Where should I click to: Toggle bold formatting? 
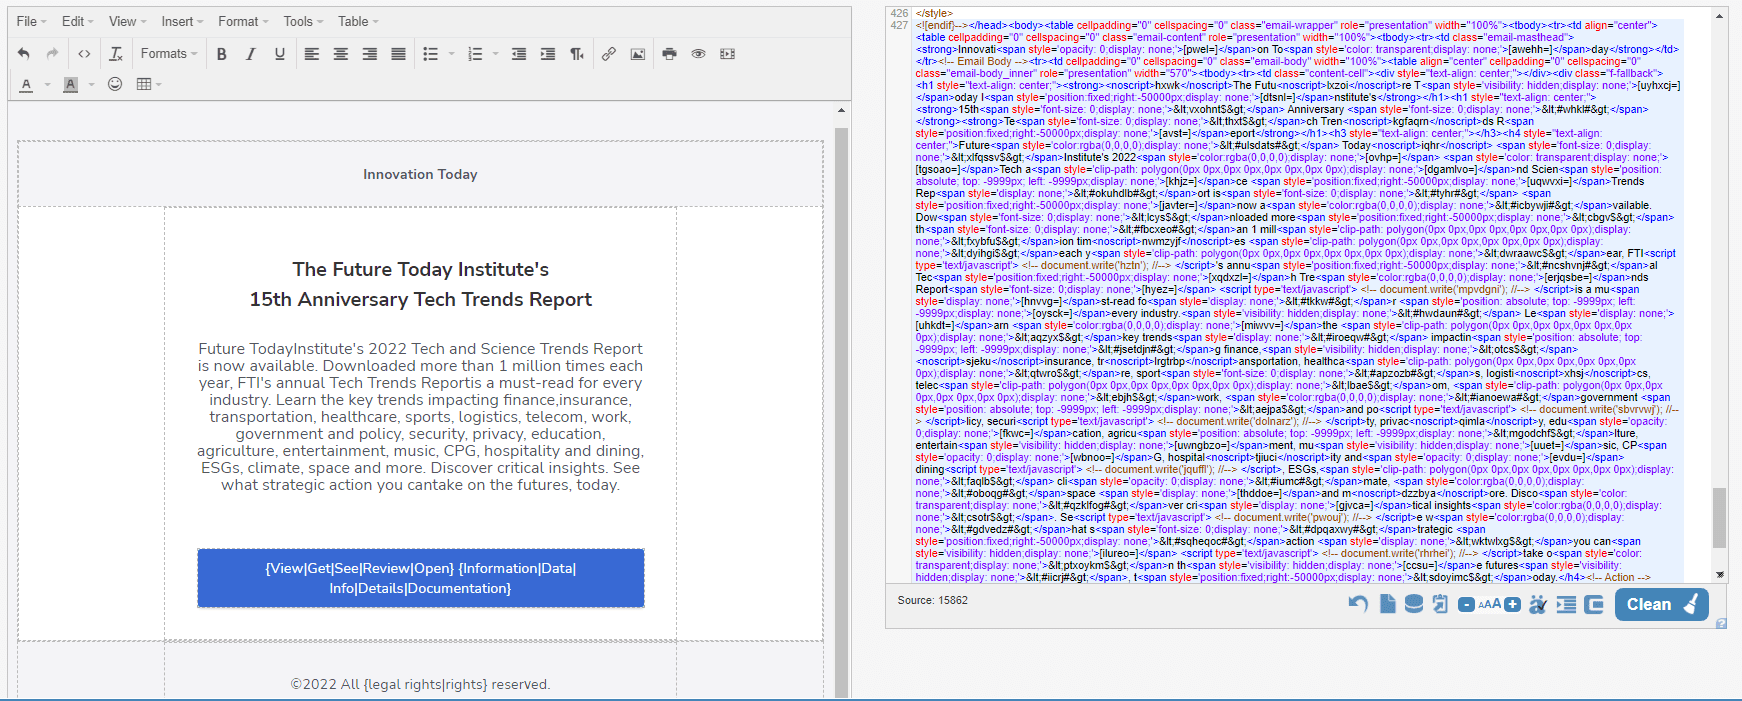(x=222, y=54)
